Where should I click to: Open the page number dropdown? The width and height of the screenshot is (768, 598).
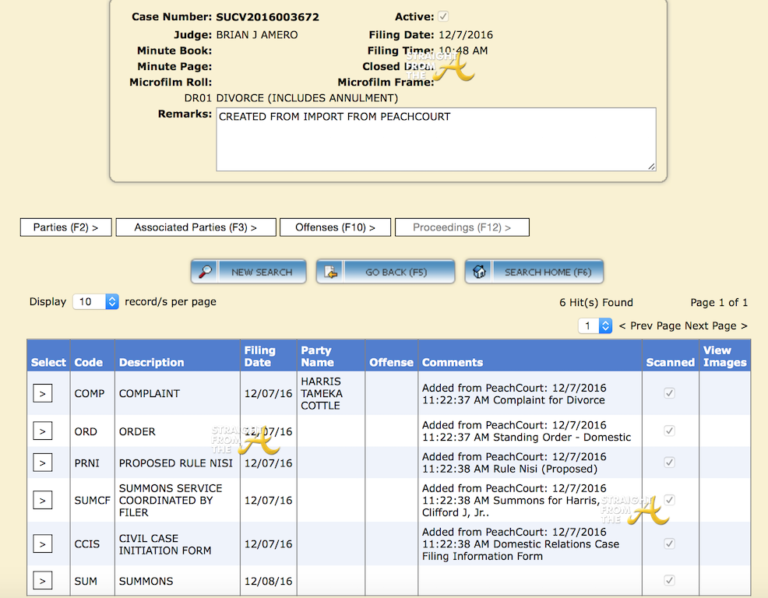tap(595, 326)
